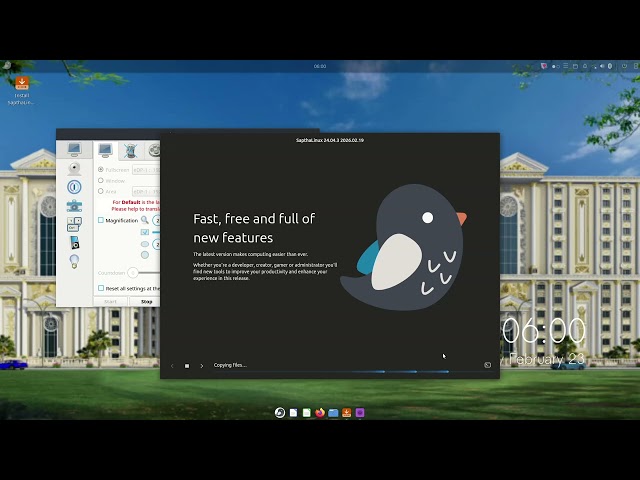Screen dimensions: 640x480
Task: Click the desktop clock widget 06:00
Action: point(544,331)
